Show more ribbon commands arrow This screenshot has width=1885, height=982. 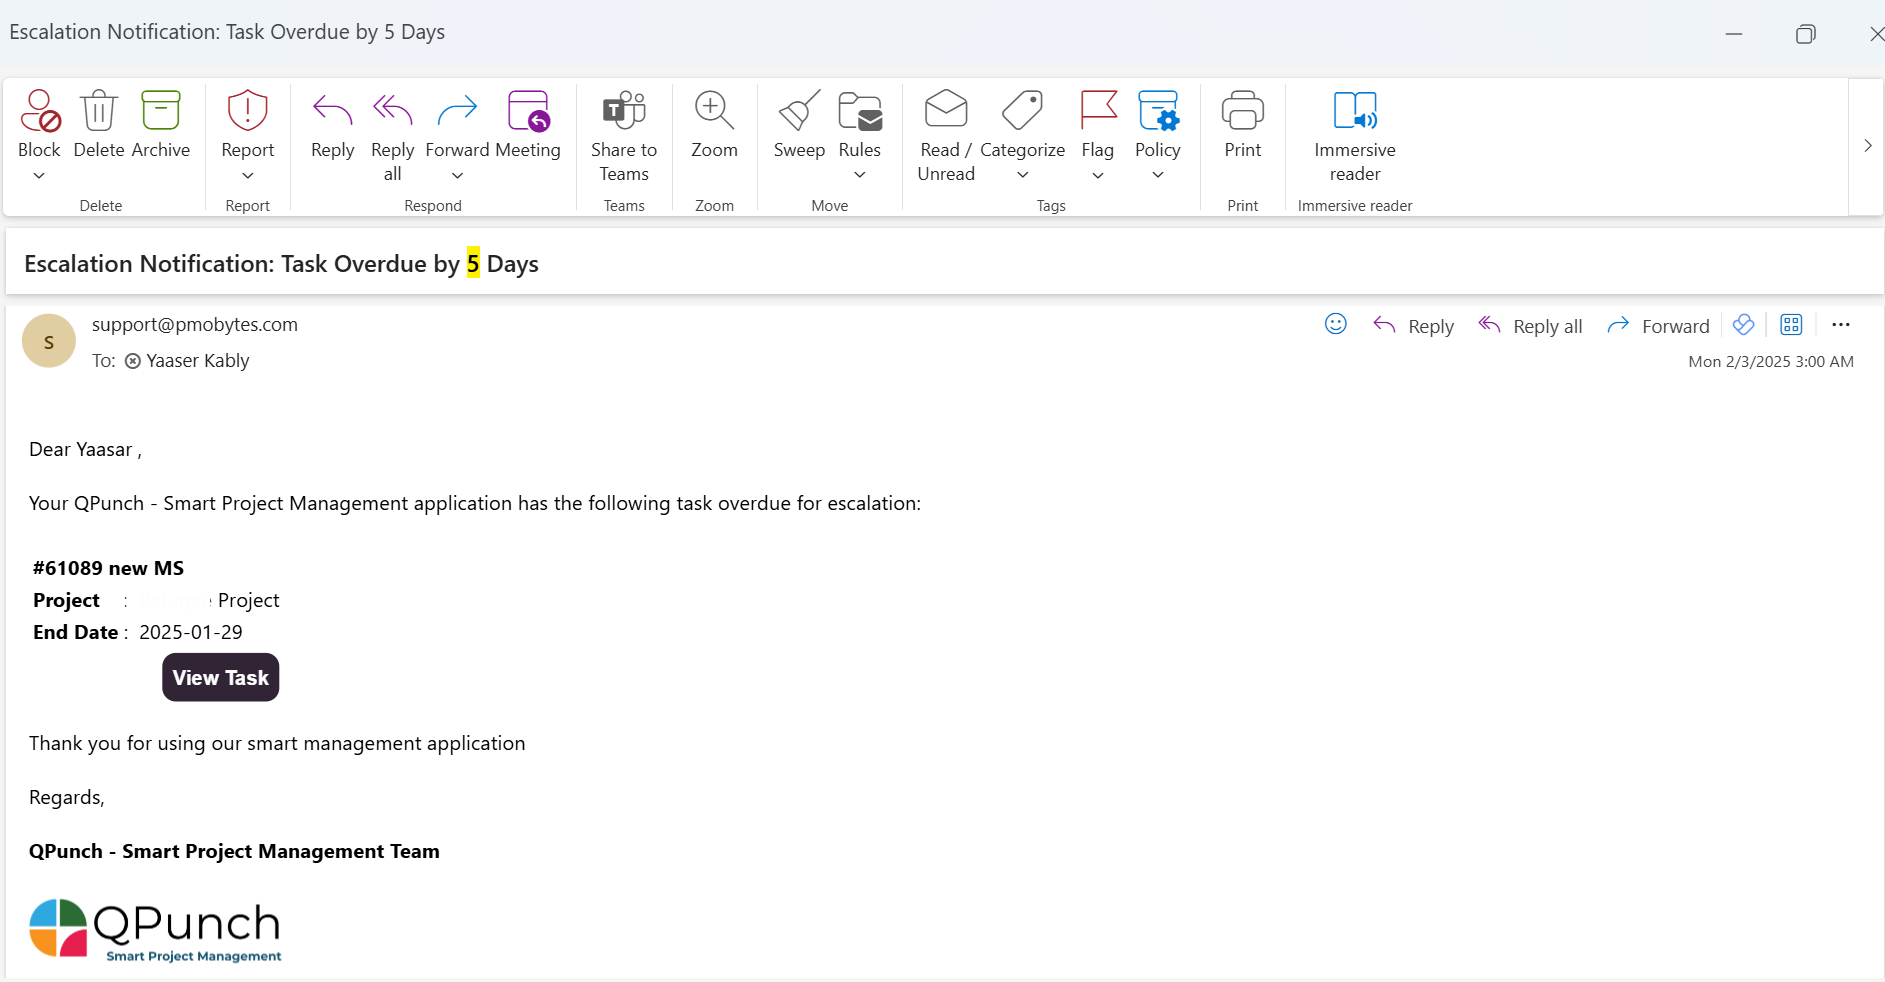[1867, 146]
